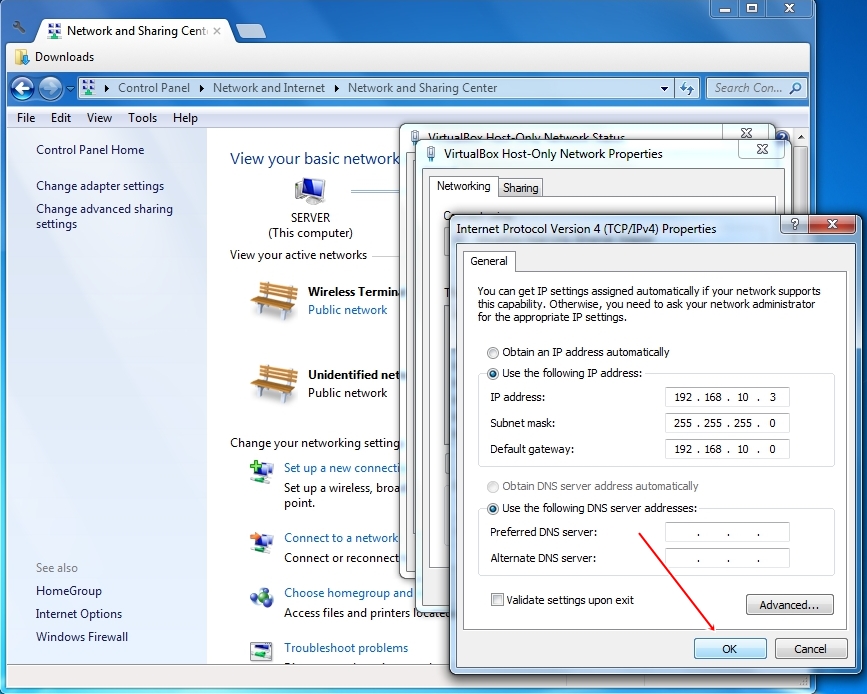Open the recent pages dropdown arrow
The width and height of the screenshot is (867, 694).
coord(70,88)
